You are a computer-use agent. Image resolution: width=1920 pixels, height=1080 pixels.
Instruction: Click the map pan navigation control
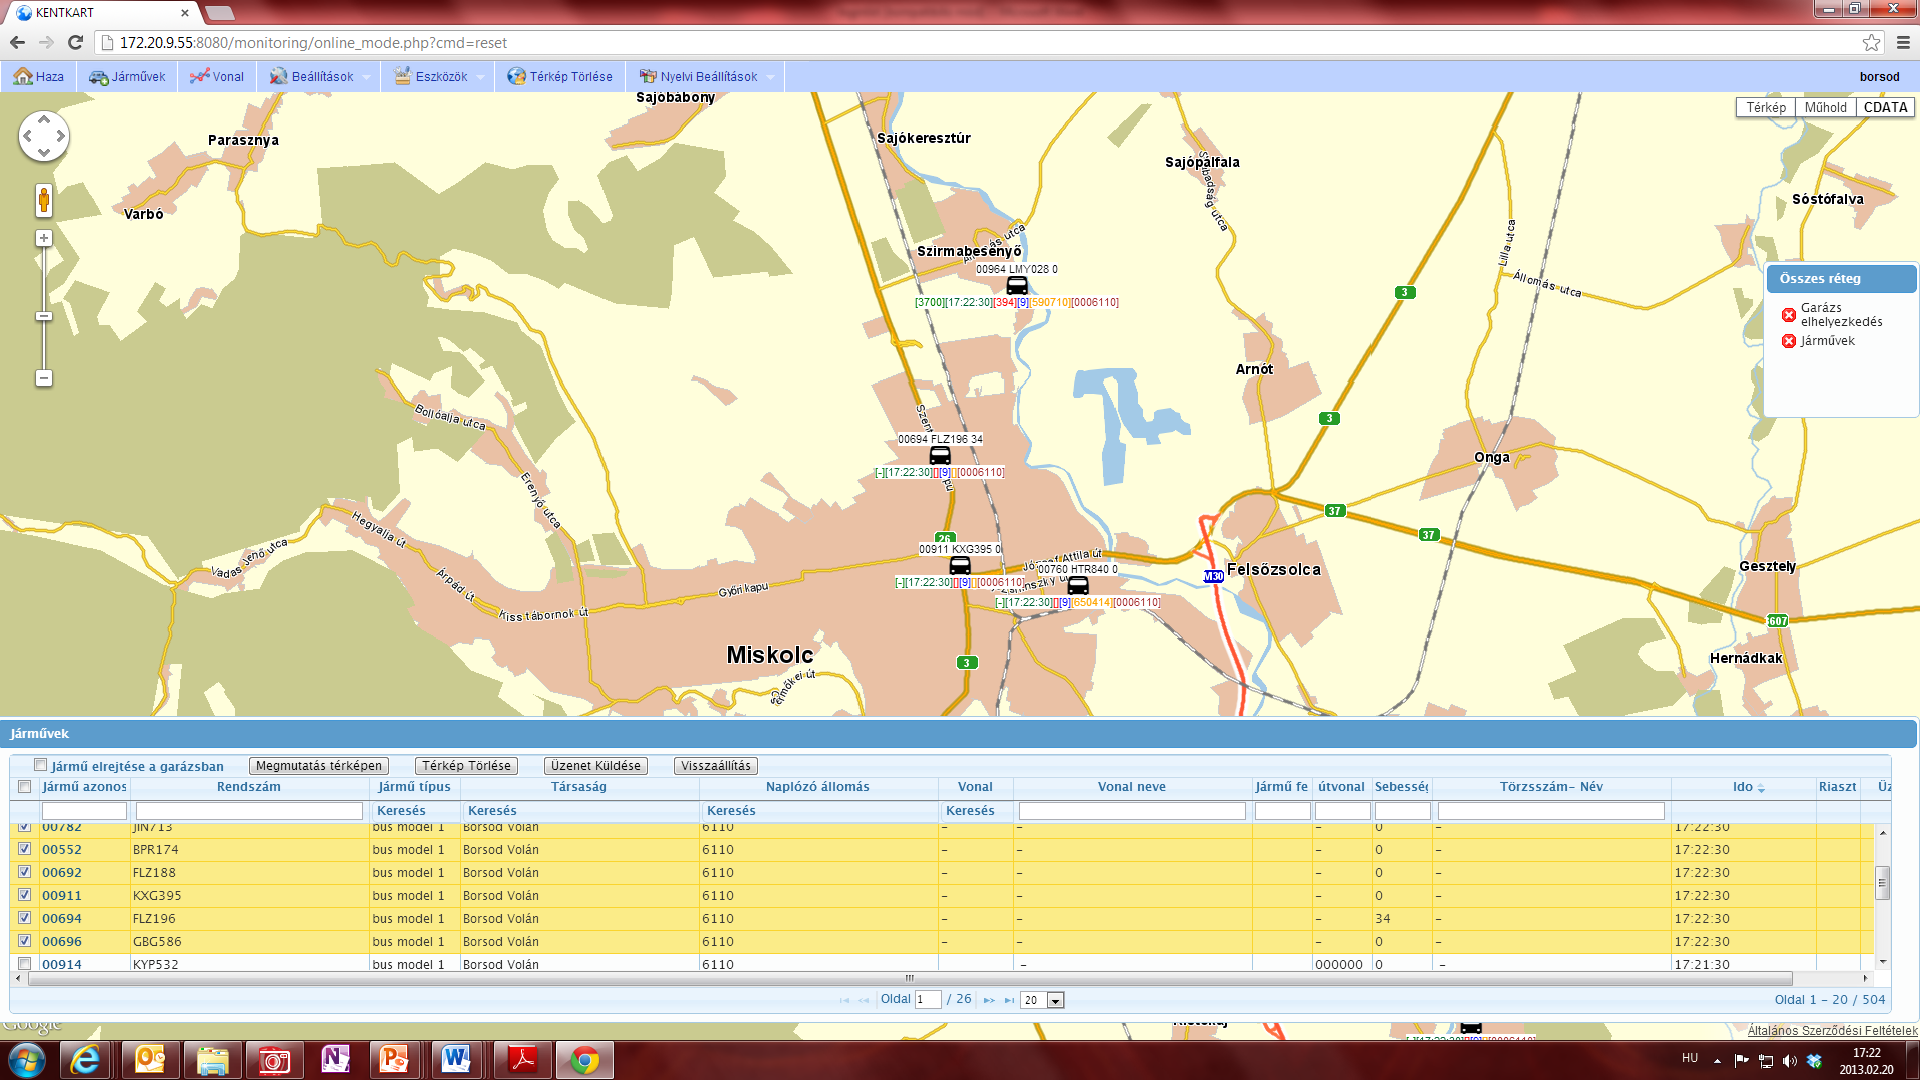tap(44, 136)
